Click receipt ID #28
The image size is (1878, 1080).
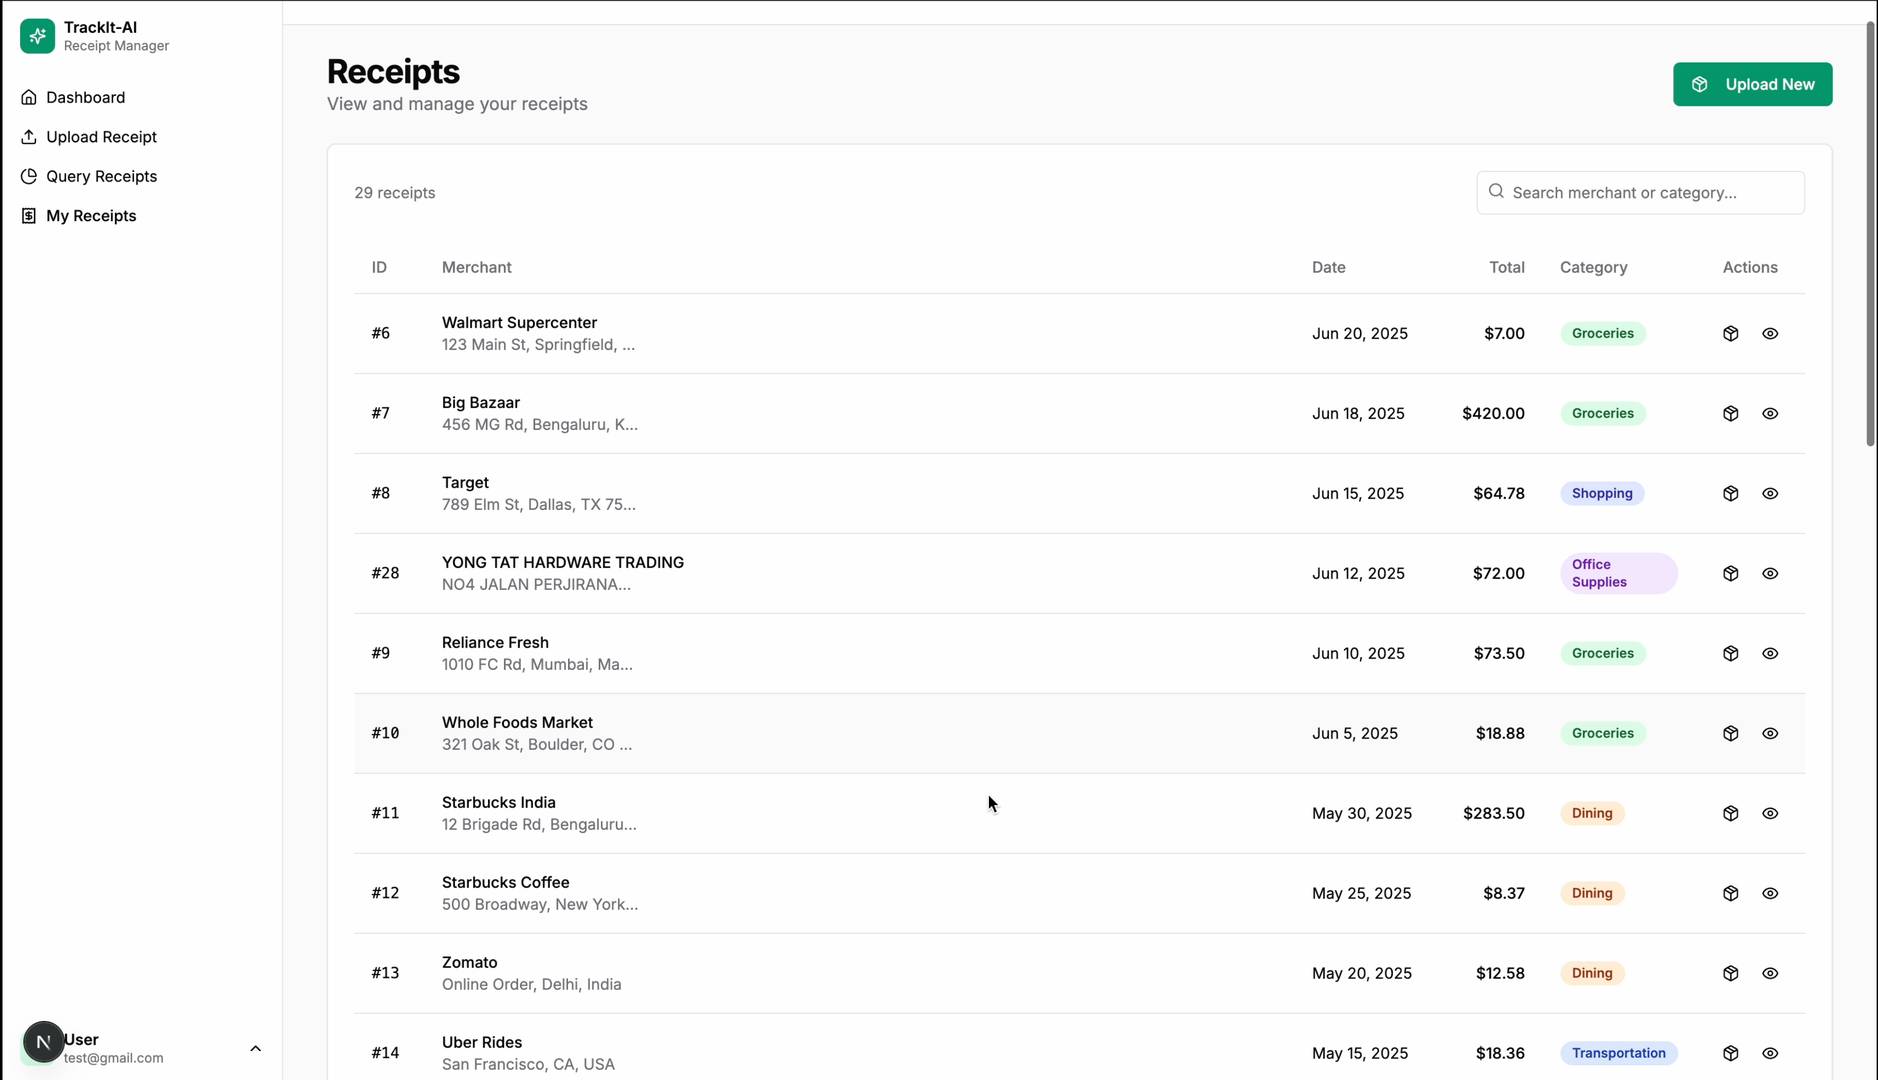point(385,573)
